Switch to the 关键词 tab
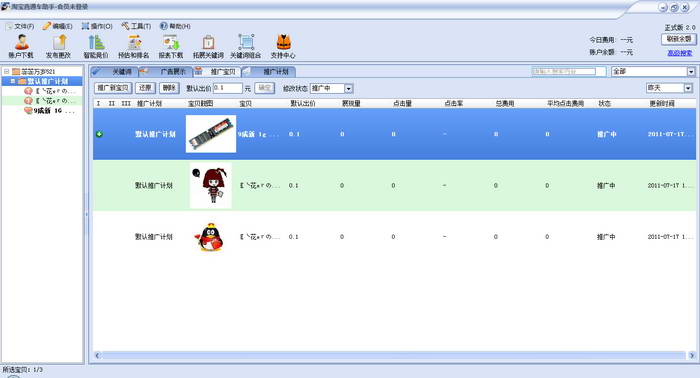The width and height of the screenshot is (700, 378). [x=115, y=71]
